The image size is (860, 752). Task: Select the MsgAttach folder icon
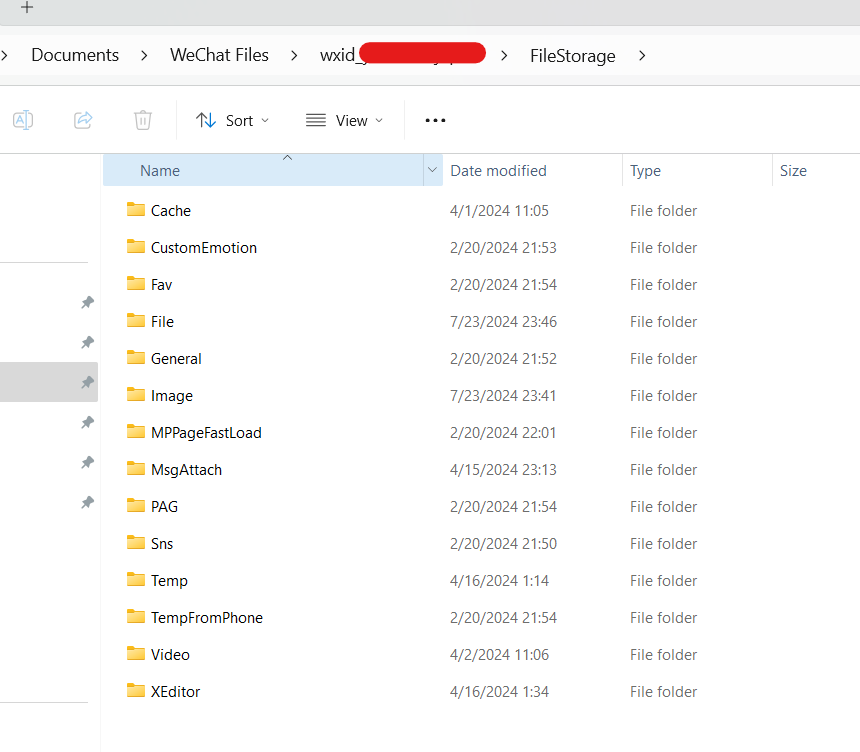pyautogui.click(x=135, y=468)
